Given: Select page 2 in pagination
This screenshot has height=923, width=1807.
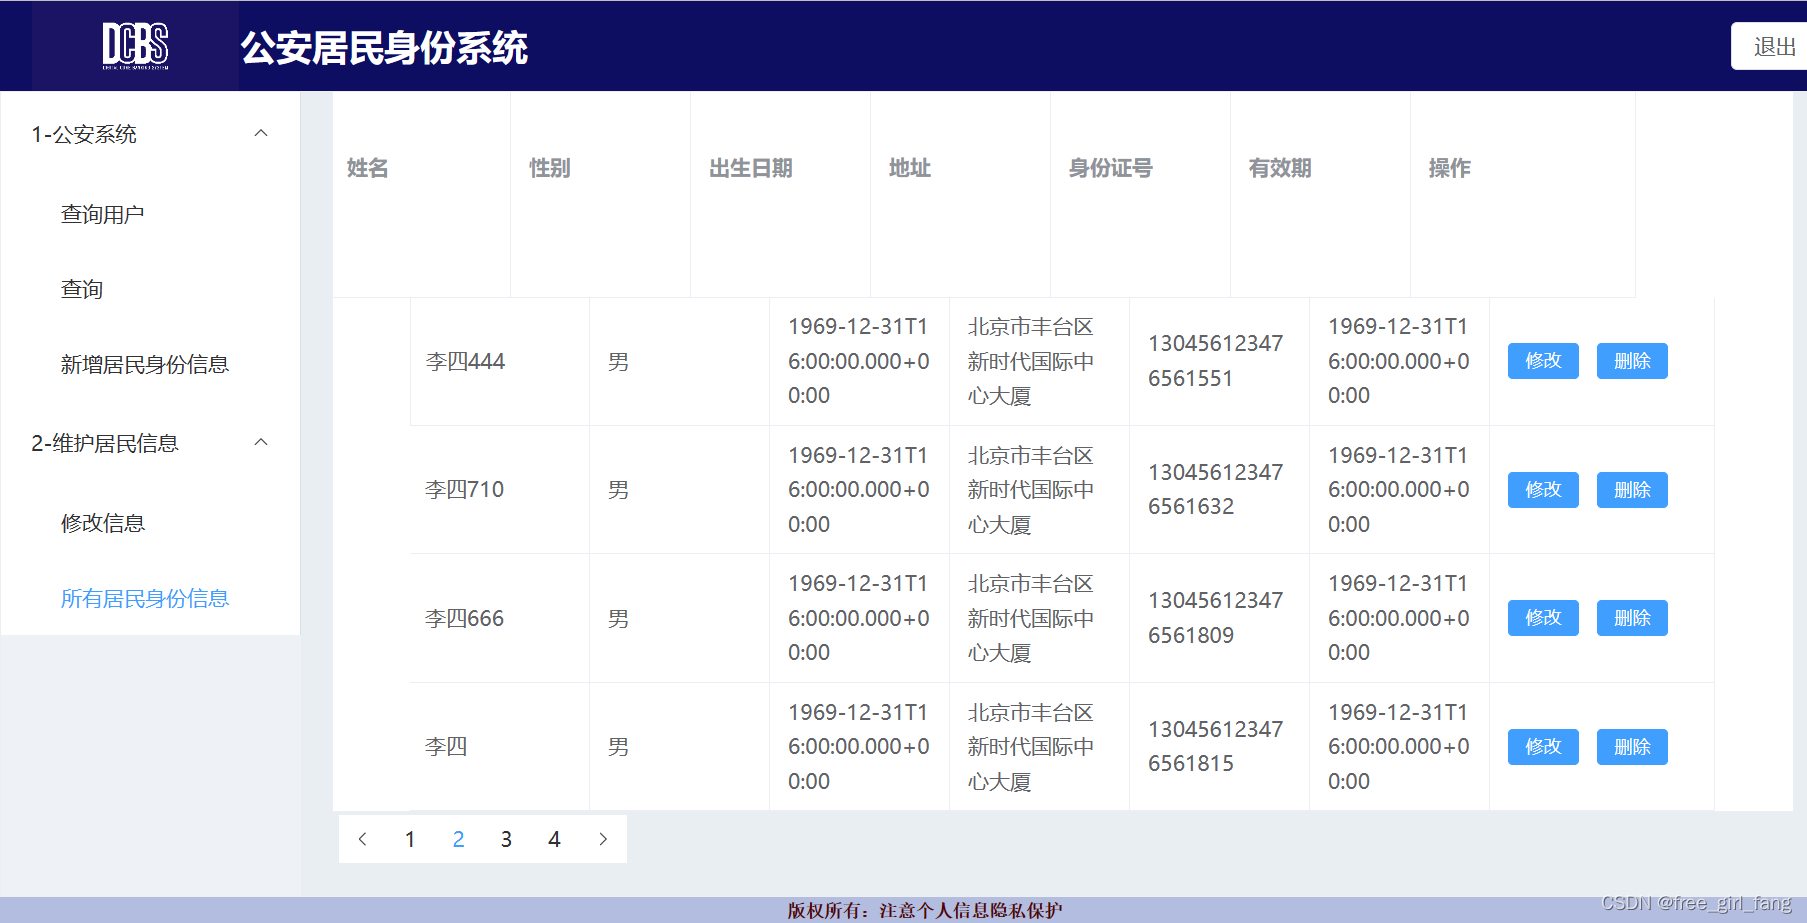Looking at the screenshot, I should [458, 839].
